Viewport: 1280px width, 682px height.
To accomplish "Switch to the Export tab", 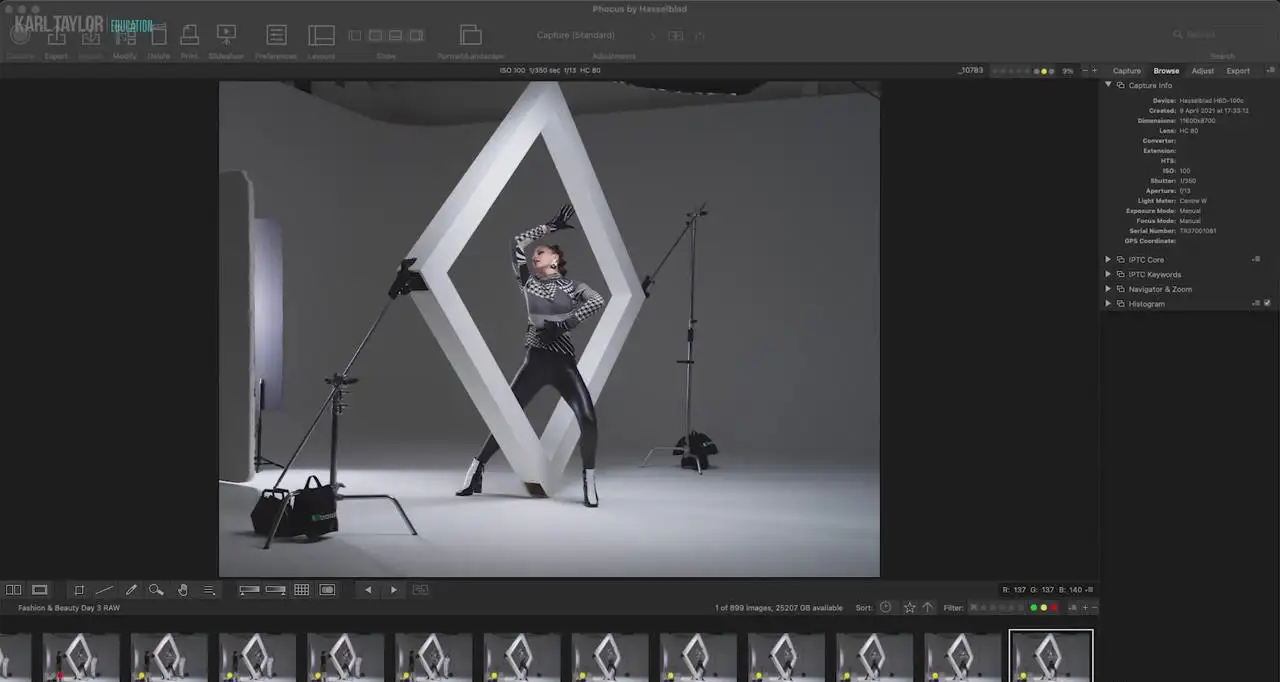I will tap(1238, 71).
